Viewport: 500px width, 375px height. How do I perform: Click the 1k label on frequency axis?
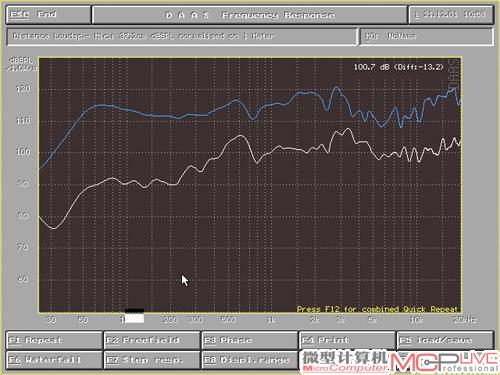pos(271,320)
